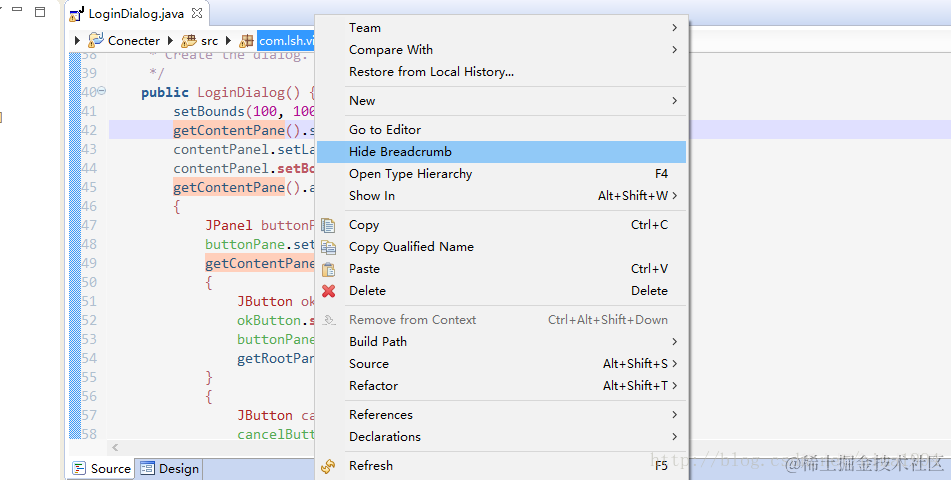Open the References submenu
Viewport: 951px width, 480px height.
502,414
